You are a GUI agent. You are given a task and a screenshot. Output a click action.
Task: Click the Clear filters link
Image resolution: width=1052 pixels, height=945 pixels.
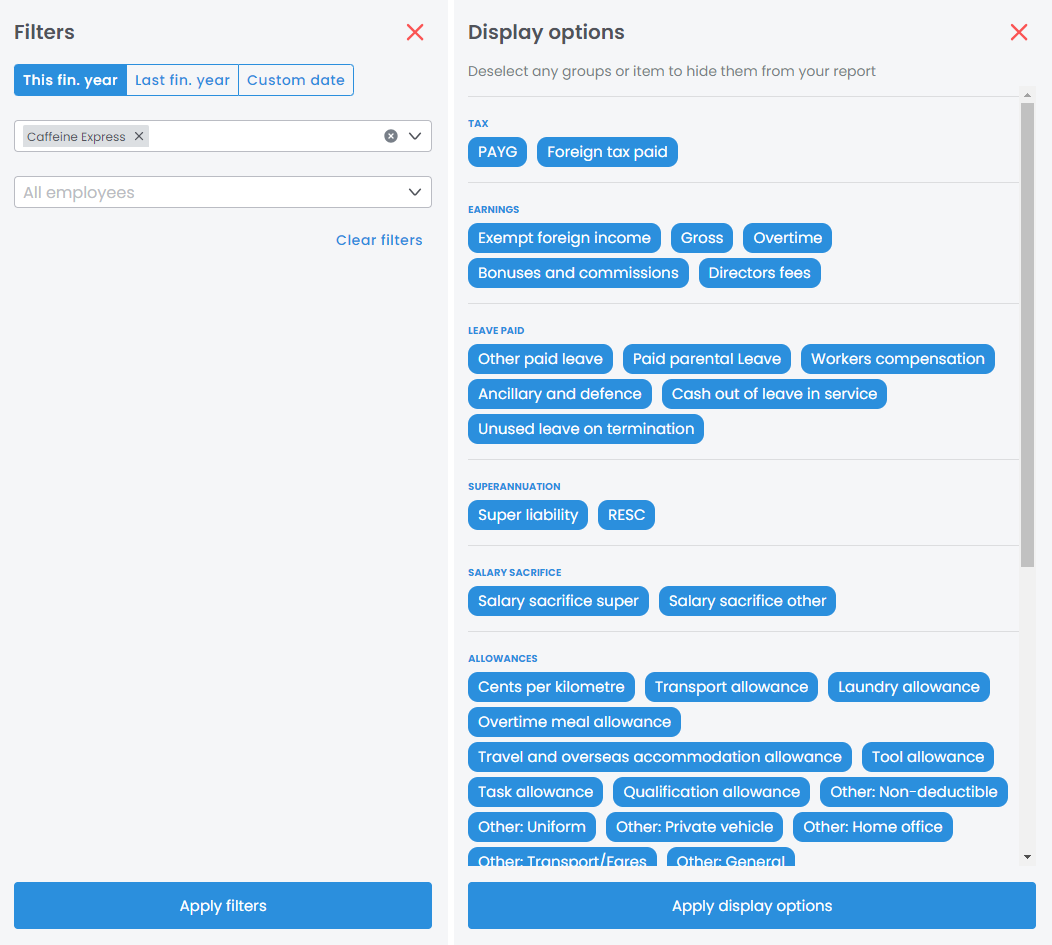tap(379, 240)
